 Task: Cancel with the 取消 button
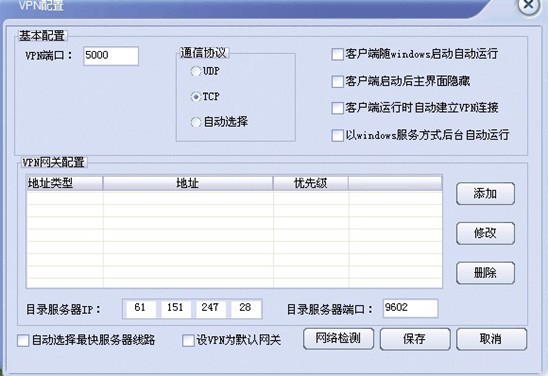(x=491, y=339)
